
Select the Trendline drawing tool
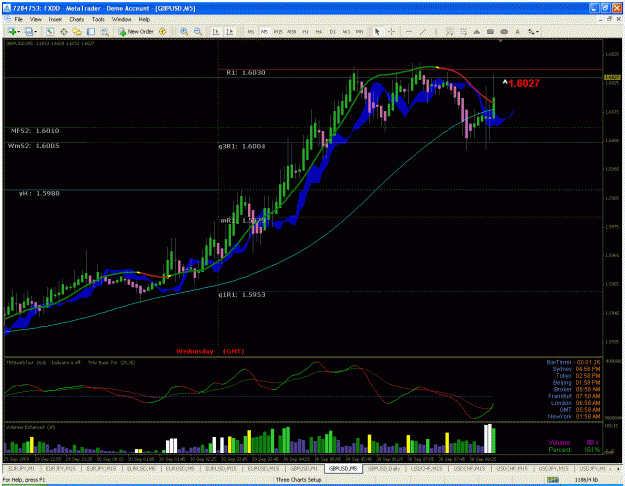coord(422,31)
